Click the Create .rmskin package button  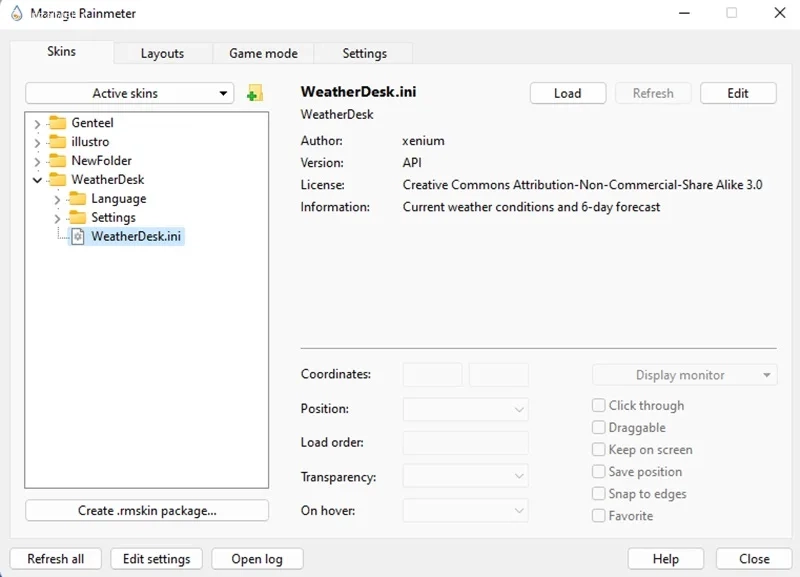(147, 511)
